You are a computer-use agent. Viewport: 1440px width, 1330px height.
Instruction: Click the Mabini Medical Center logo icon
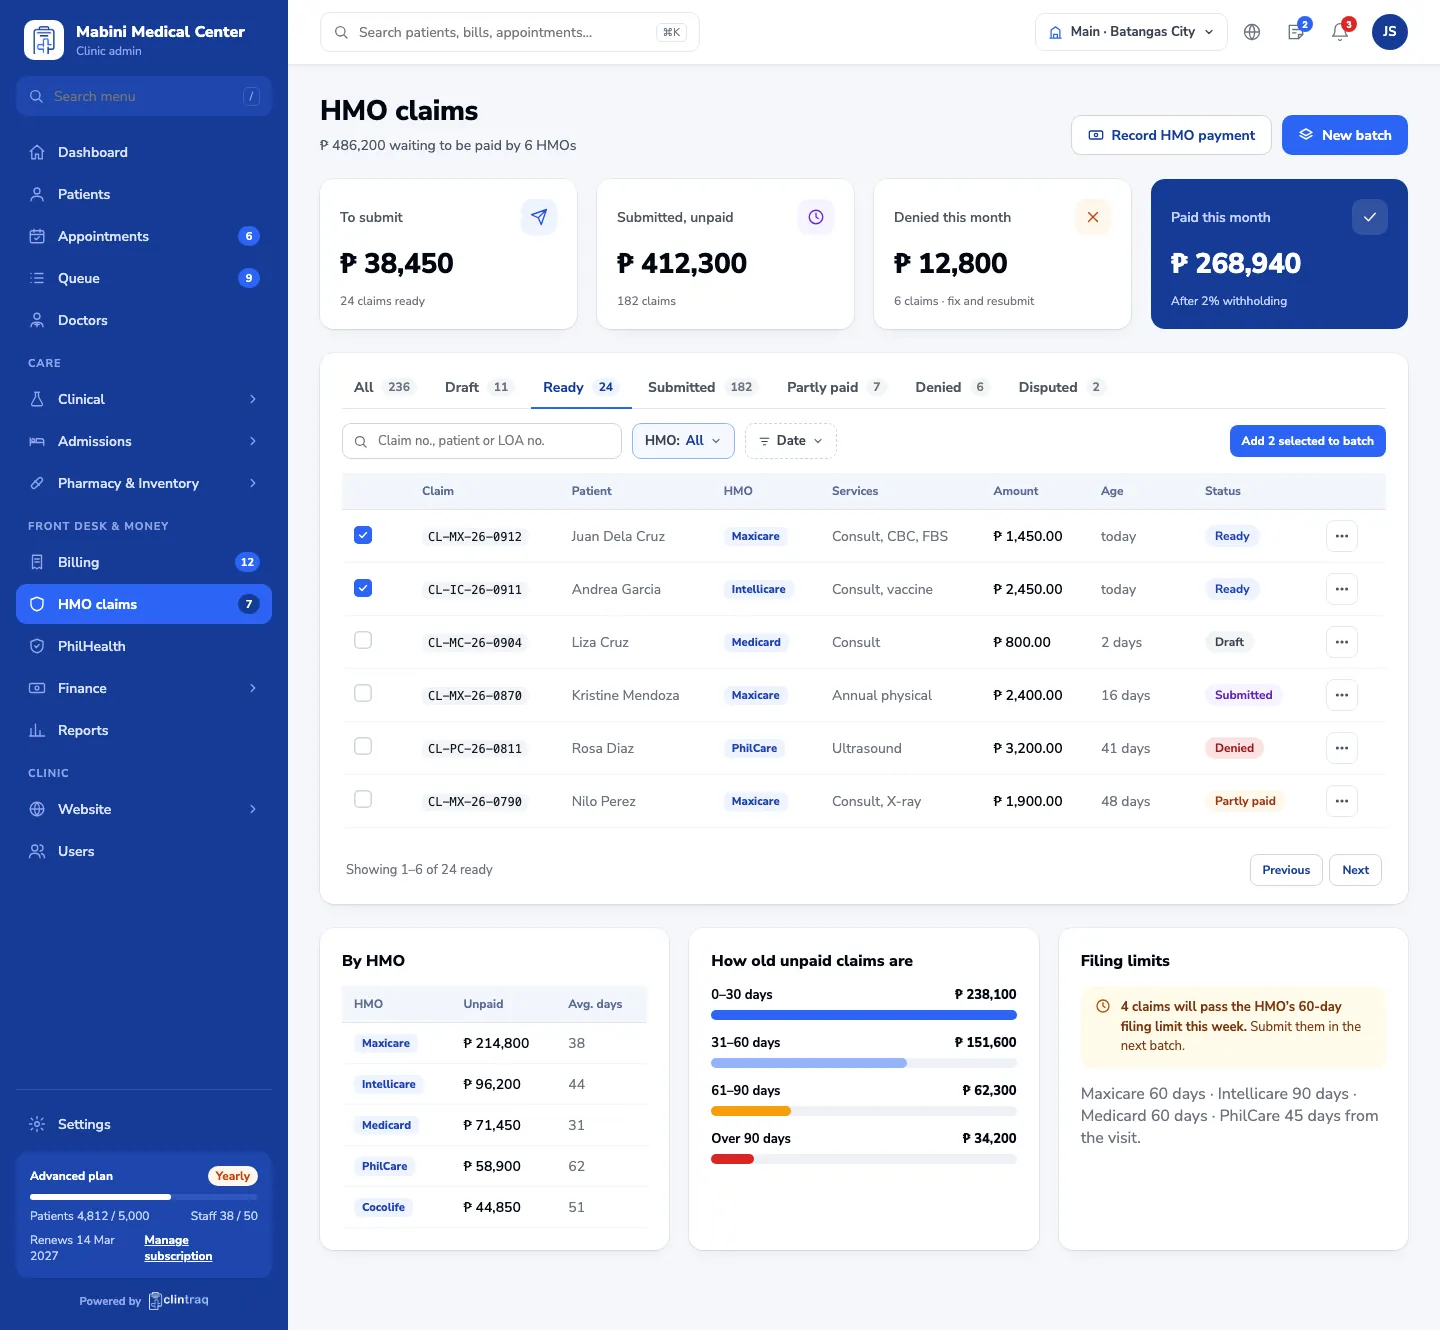44,40
